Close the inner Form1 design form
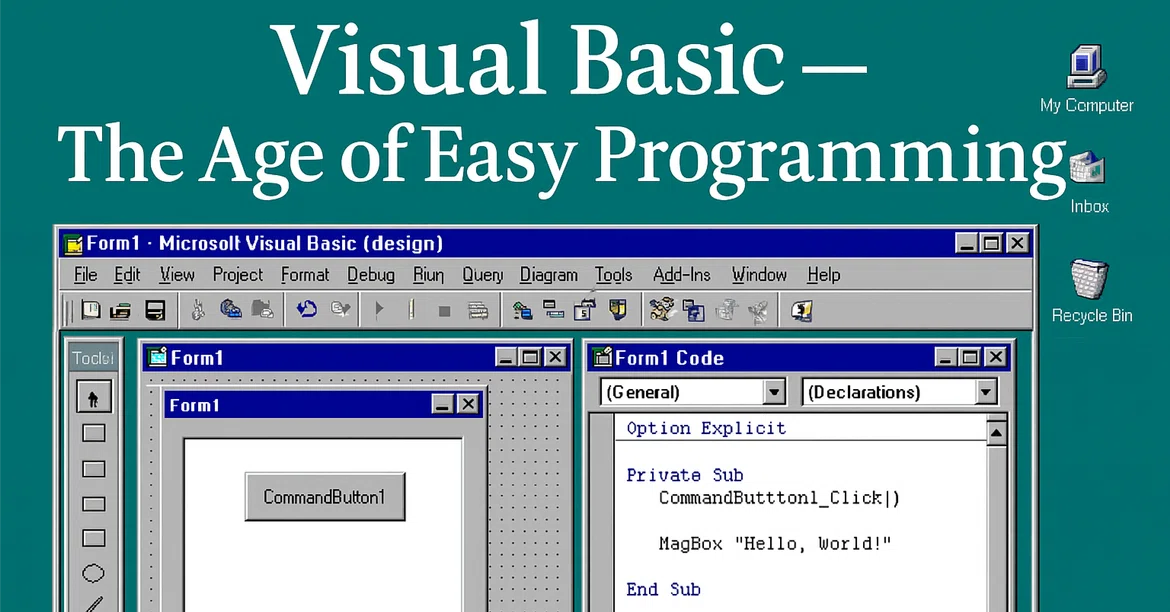1170x612 pixels. point(467,405)
